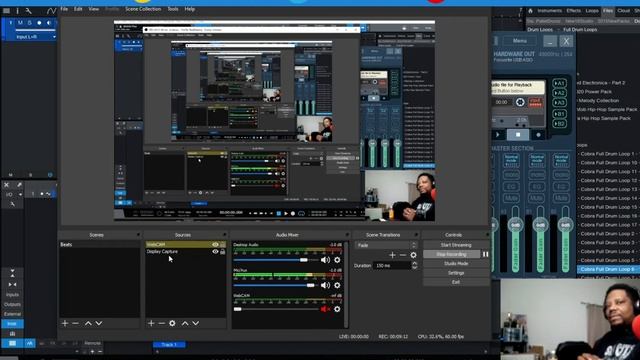The image size is (640, 360).
Task: Remove selected scene with the minus icon
Action: [76, 323]
